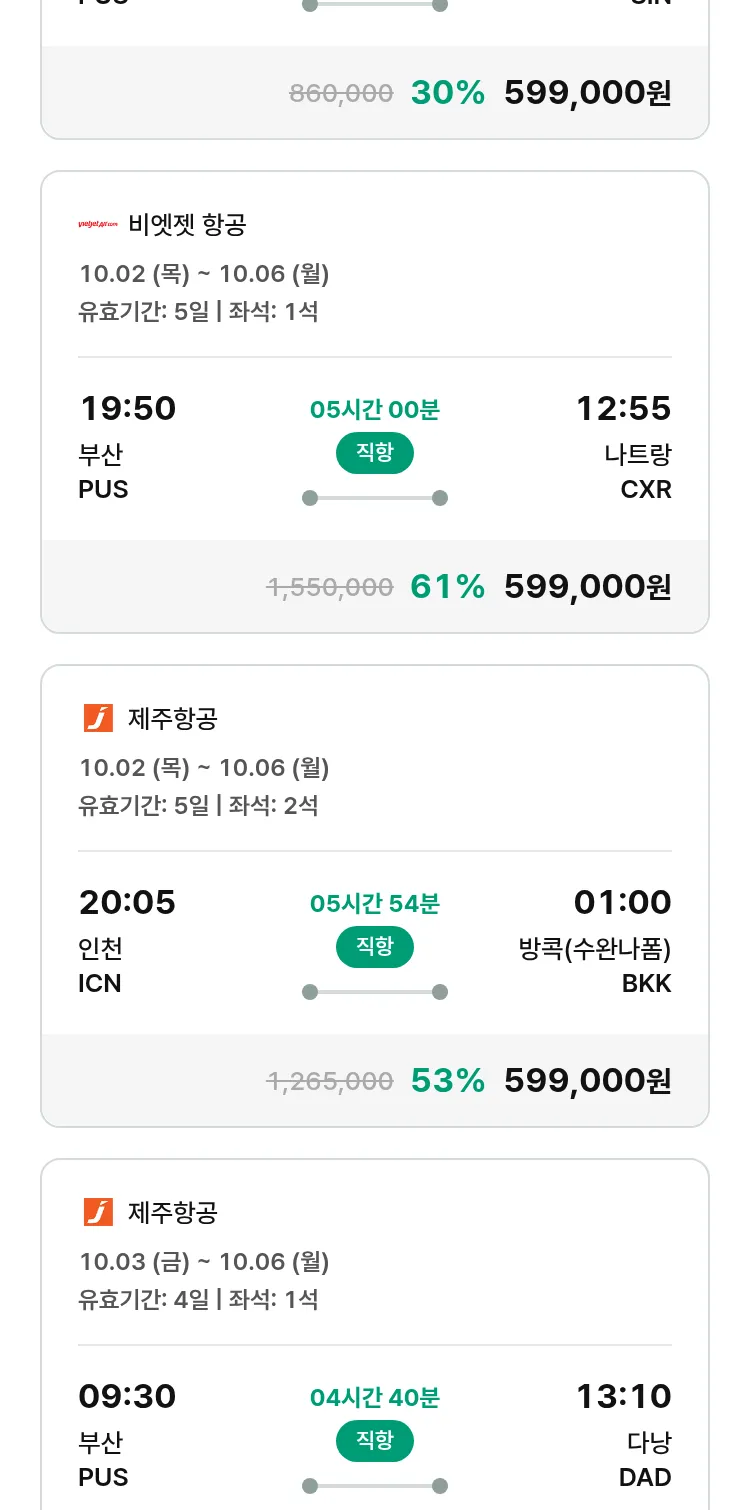The width and height of the screenshot is (750, 1510).
Task: Tap the 20:05 Incheon departure time
Action: point(127,902)
